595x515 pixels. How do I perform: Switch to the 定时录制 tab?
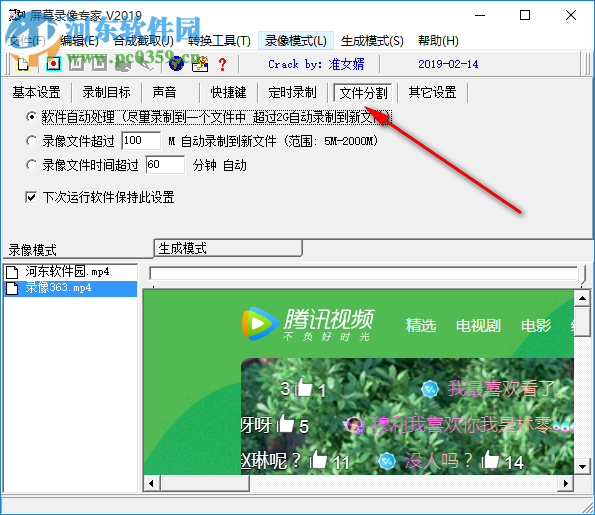click(292, 93)
